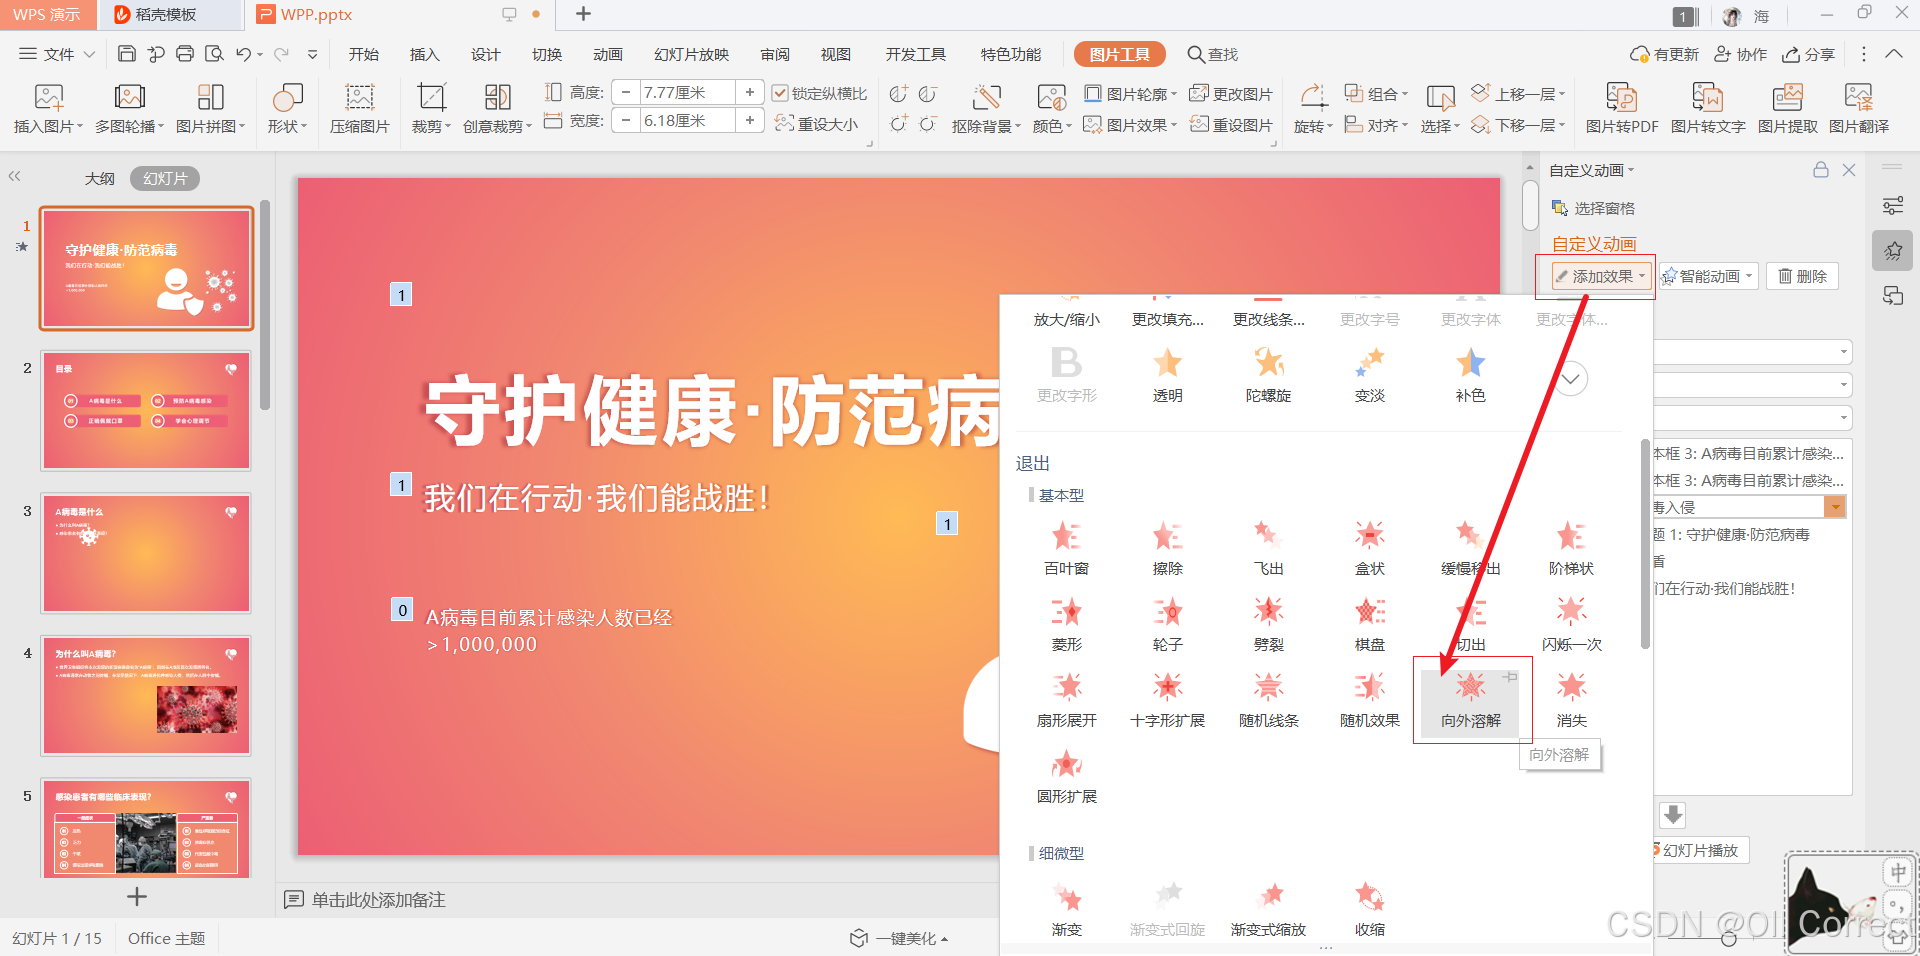Click the 选择窗格 link
Screen dimensions: 1920x956
coord(1593,208)
